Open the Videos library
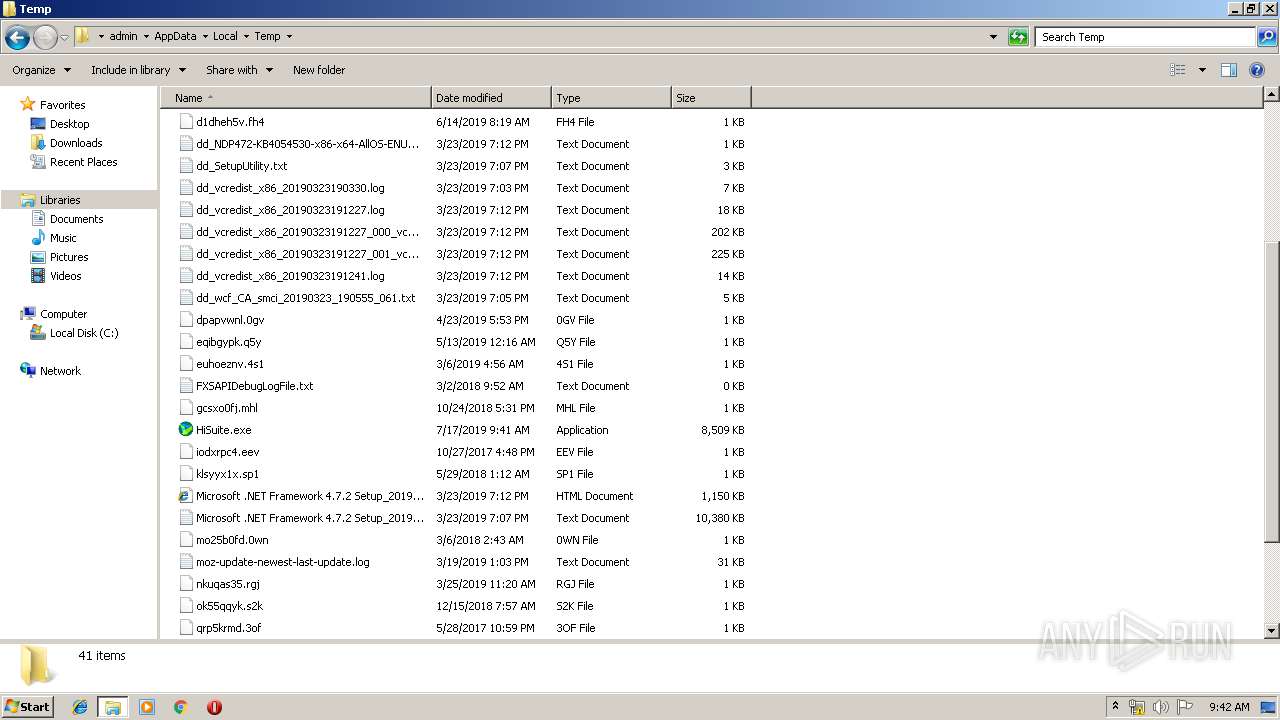This screenshot has height=720, width=1280. click(65, 276)
